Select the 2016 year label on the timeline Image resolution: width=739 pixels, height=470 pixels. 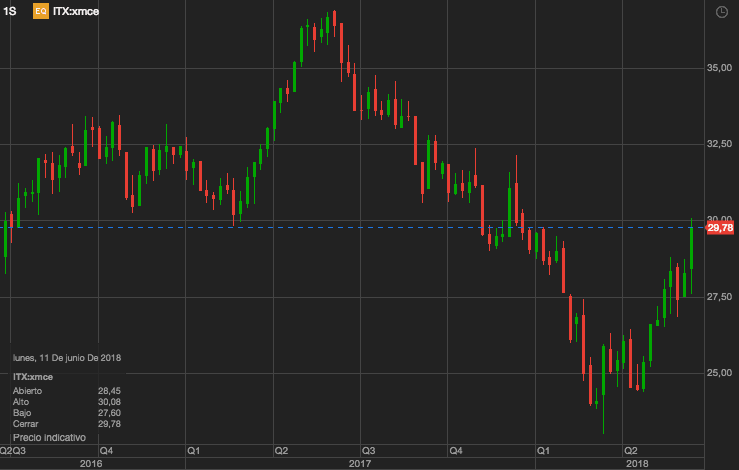click(x=91, y=463)
